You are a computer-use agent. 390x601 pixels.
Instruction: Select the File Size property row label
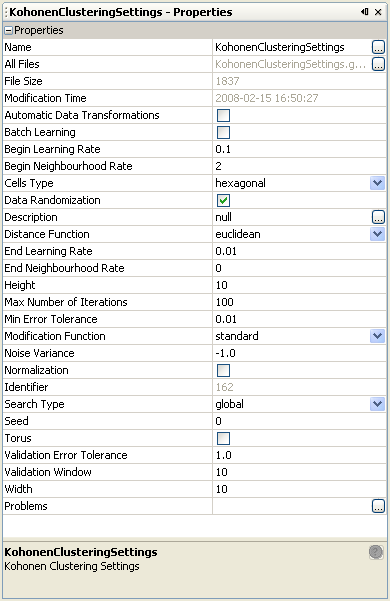tap(23, 81)
